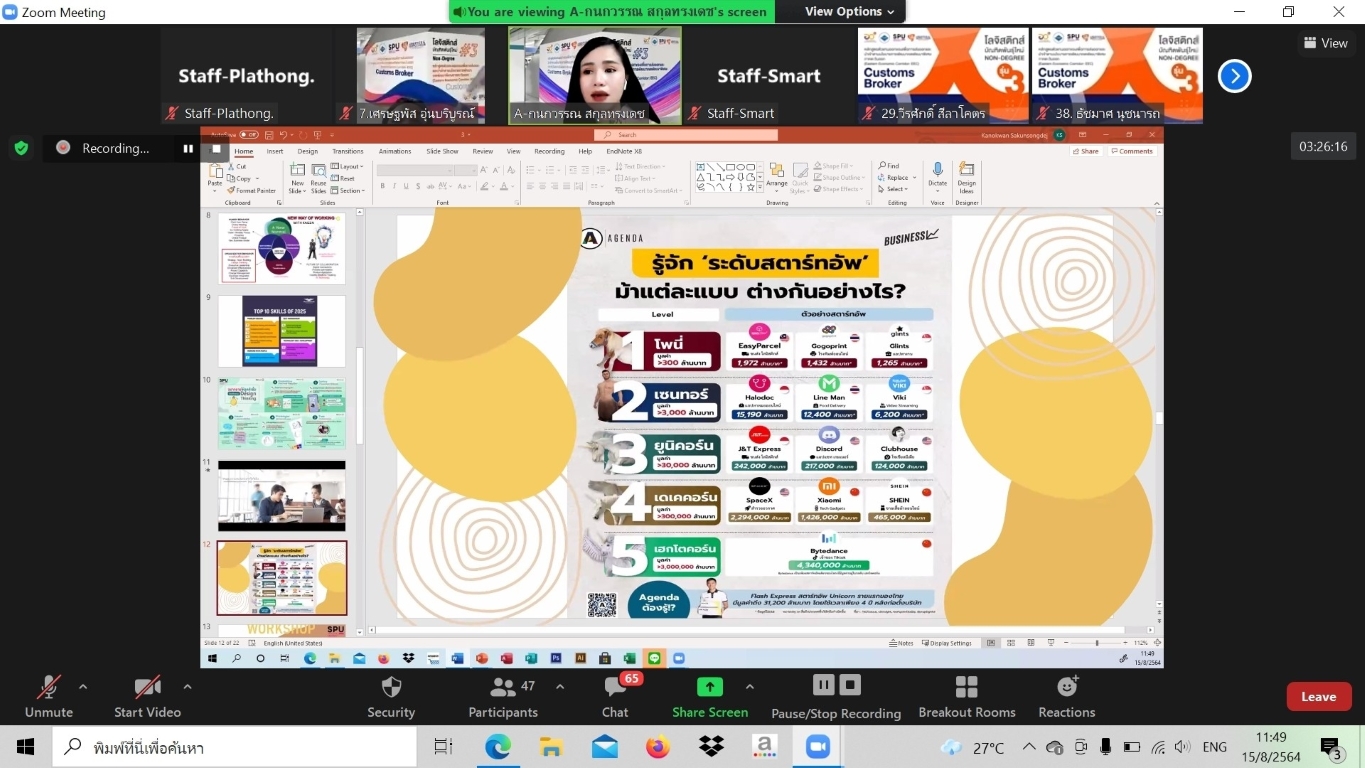
Task: Stop recording using top-left square button
Action: (x=215, y=148)
